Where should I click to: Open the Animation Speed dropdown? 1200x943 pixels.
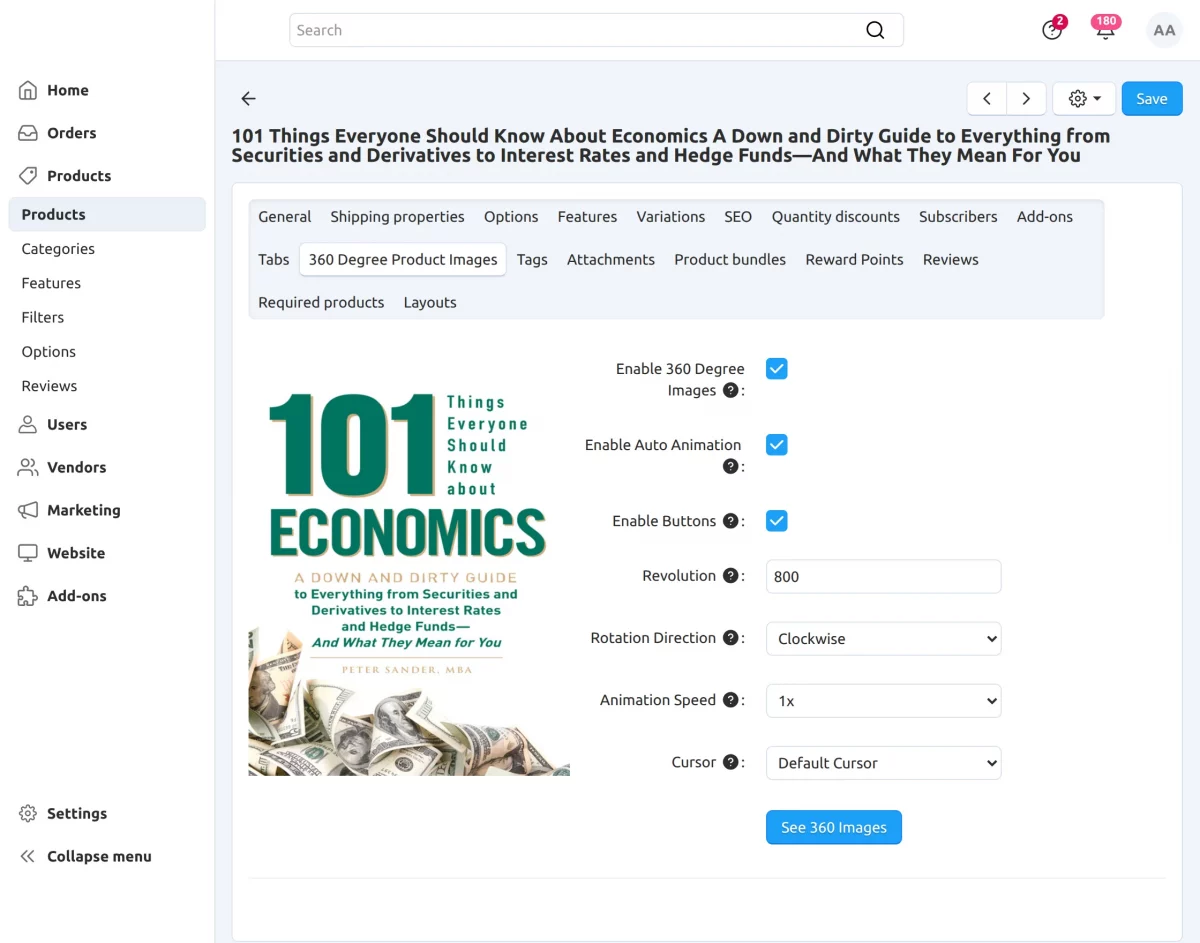883,701
